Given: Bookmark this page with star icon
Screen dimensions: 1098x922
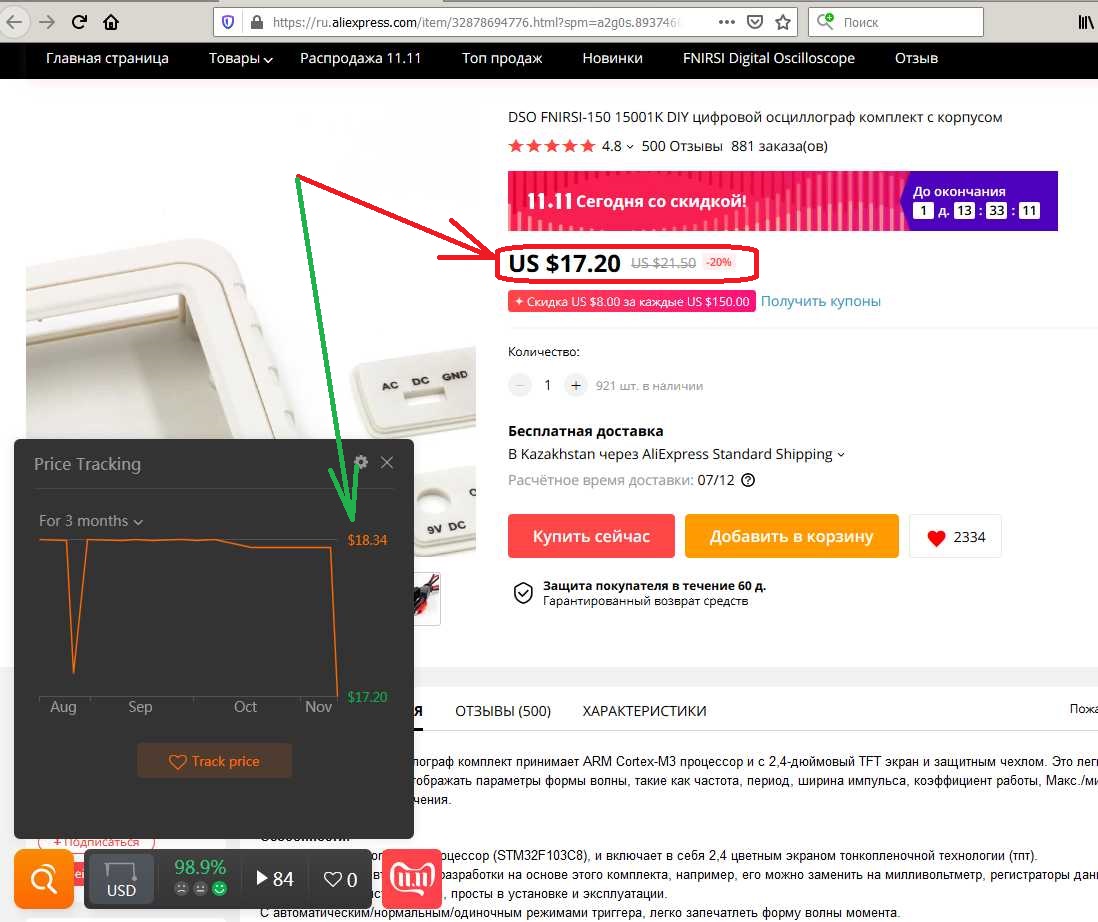Looking at the screenshot, I should (x=783, y=22).
